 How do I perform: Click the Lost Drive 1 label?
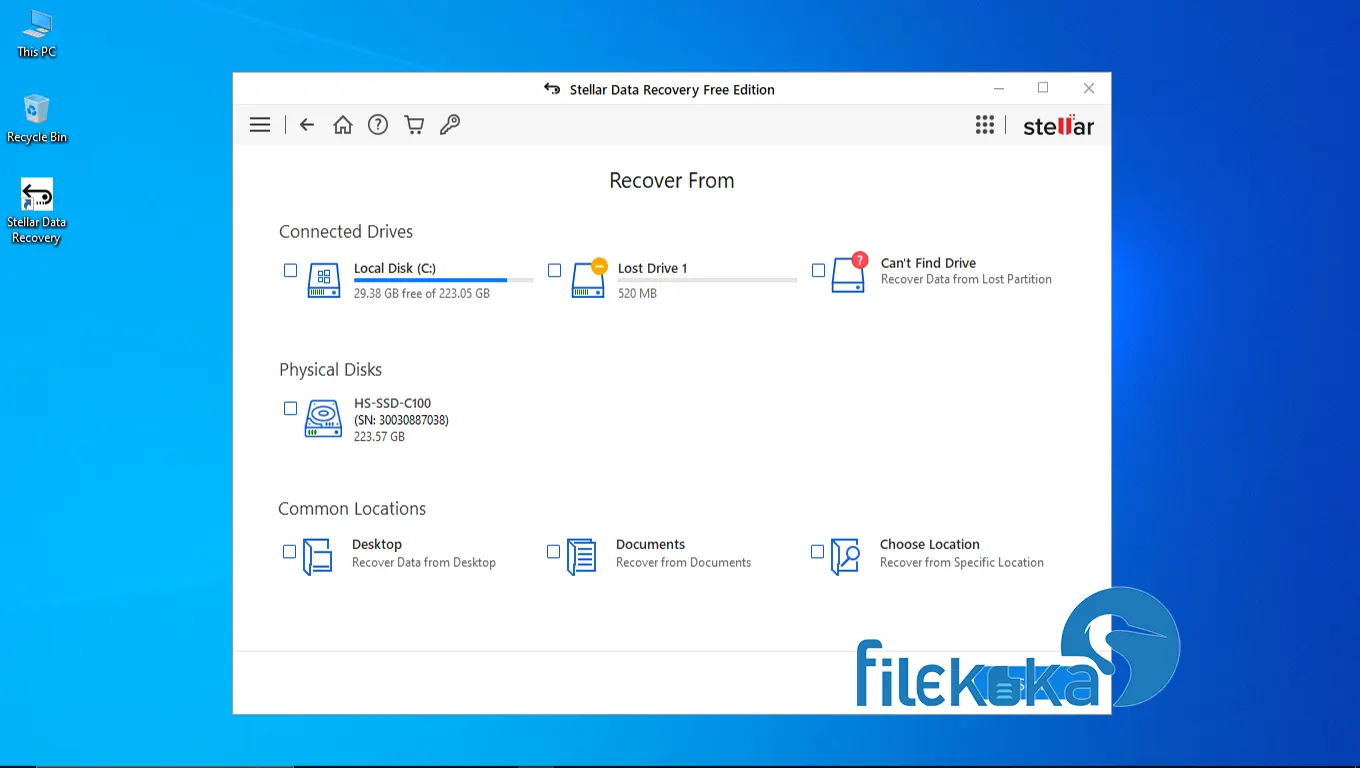[653, 268]
